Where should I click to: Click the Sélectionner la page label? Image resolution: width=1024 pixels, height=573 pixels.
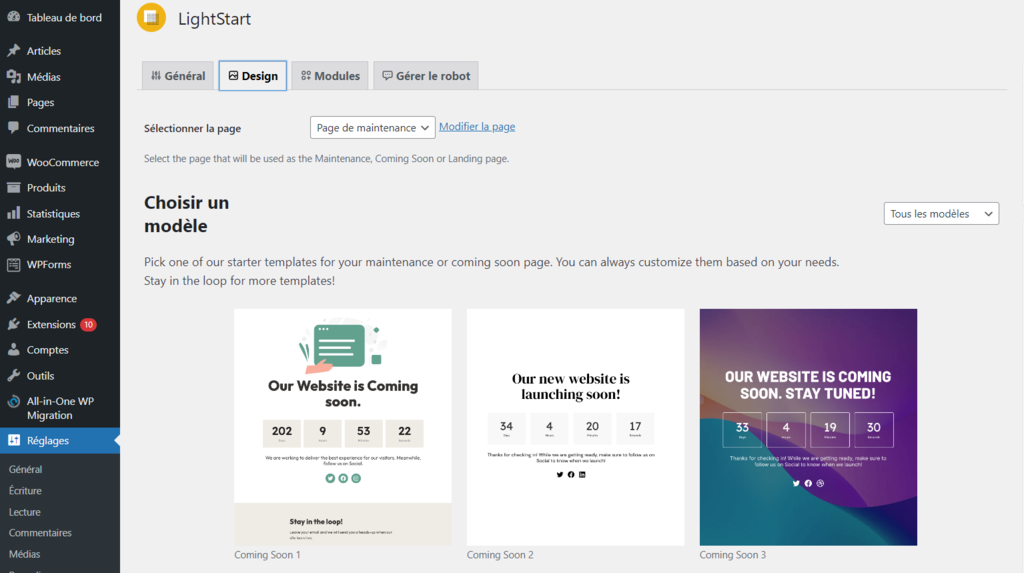click(x=193, y=128)
